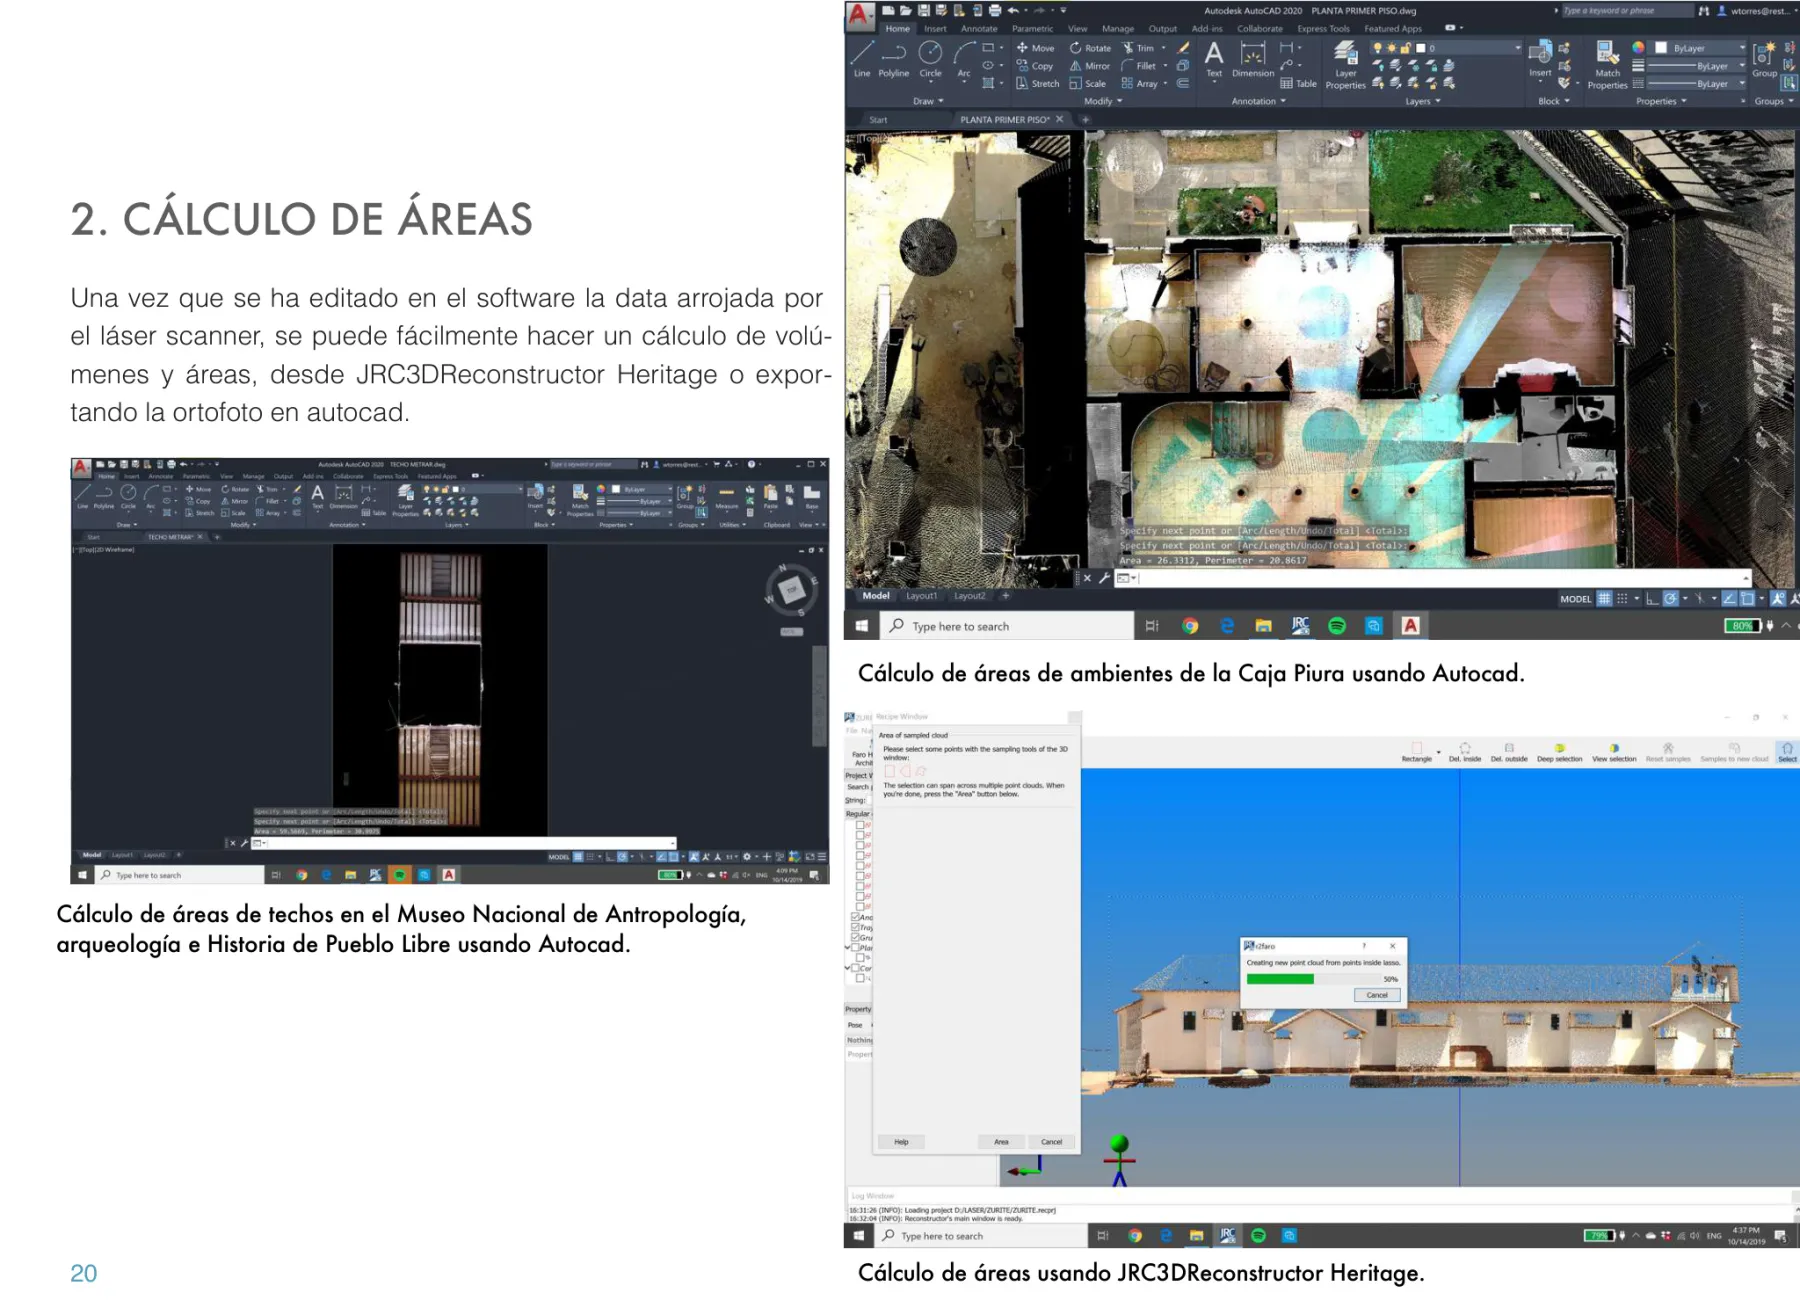
Task: Expand the Annotation panel in PLANTA PRIMER PISO AutoCAD
Action: point(1258,101)
